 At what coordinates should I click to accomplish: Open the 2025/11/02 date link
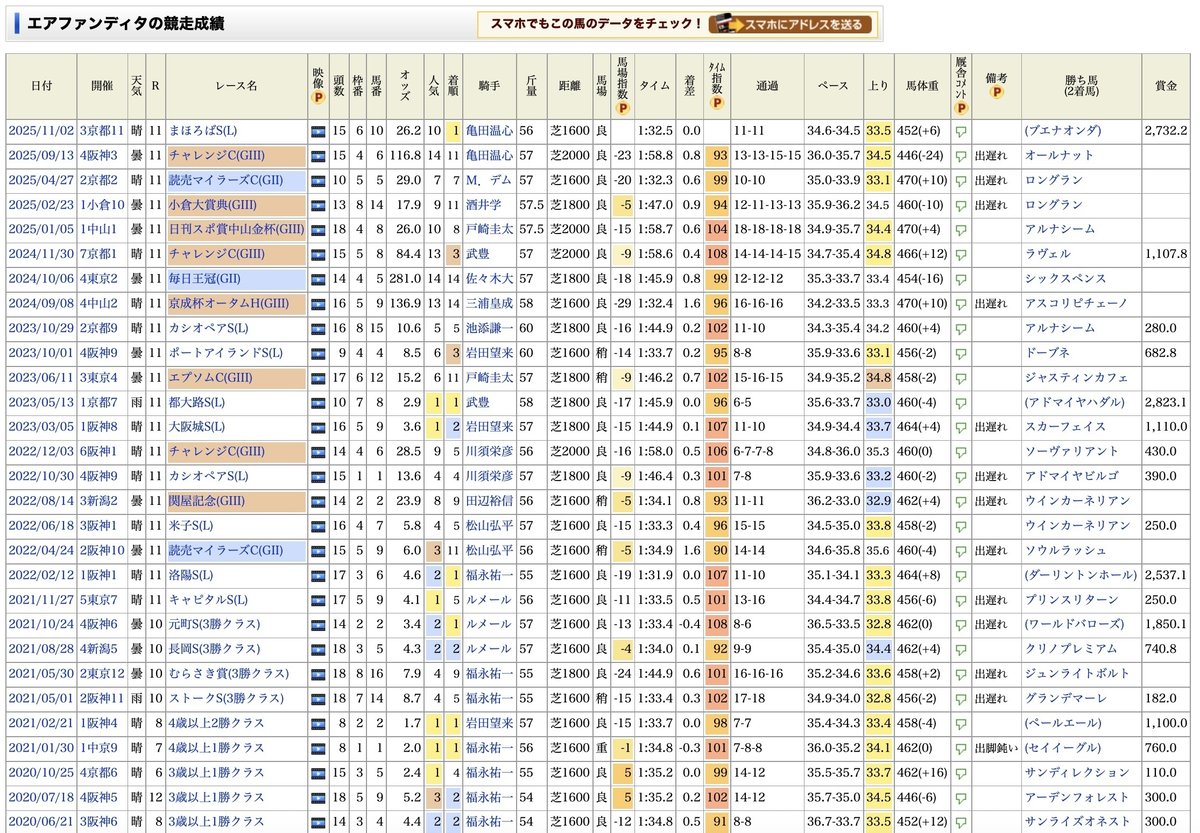(x=41, y=131)
